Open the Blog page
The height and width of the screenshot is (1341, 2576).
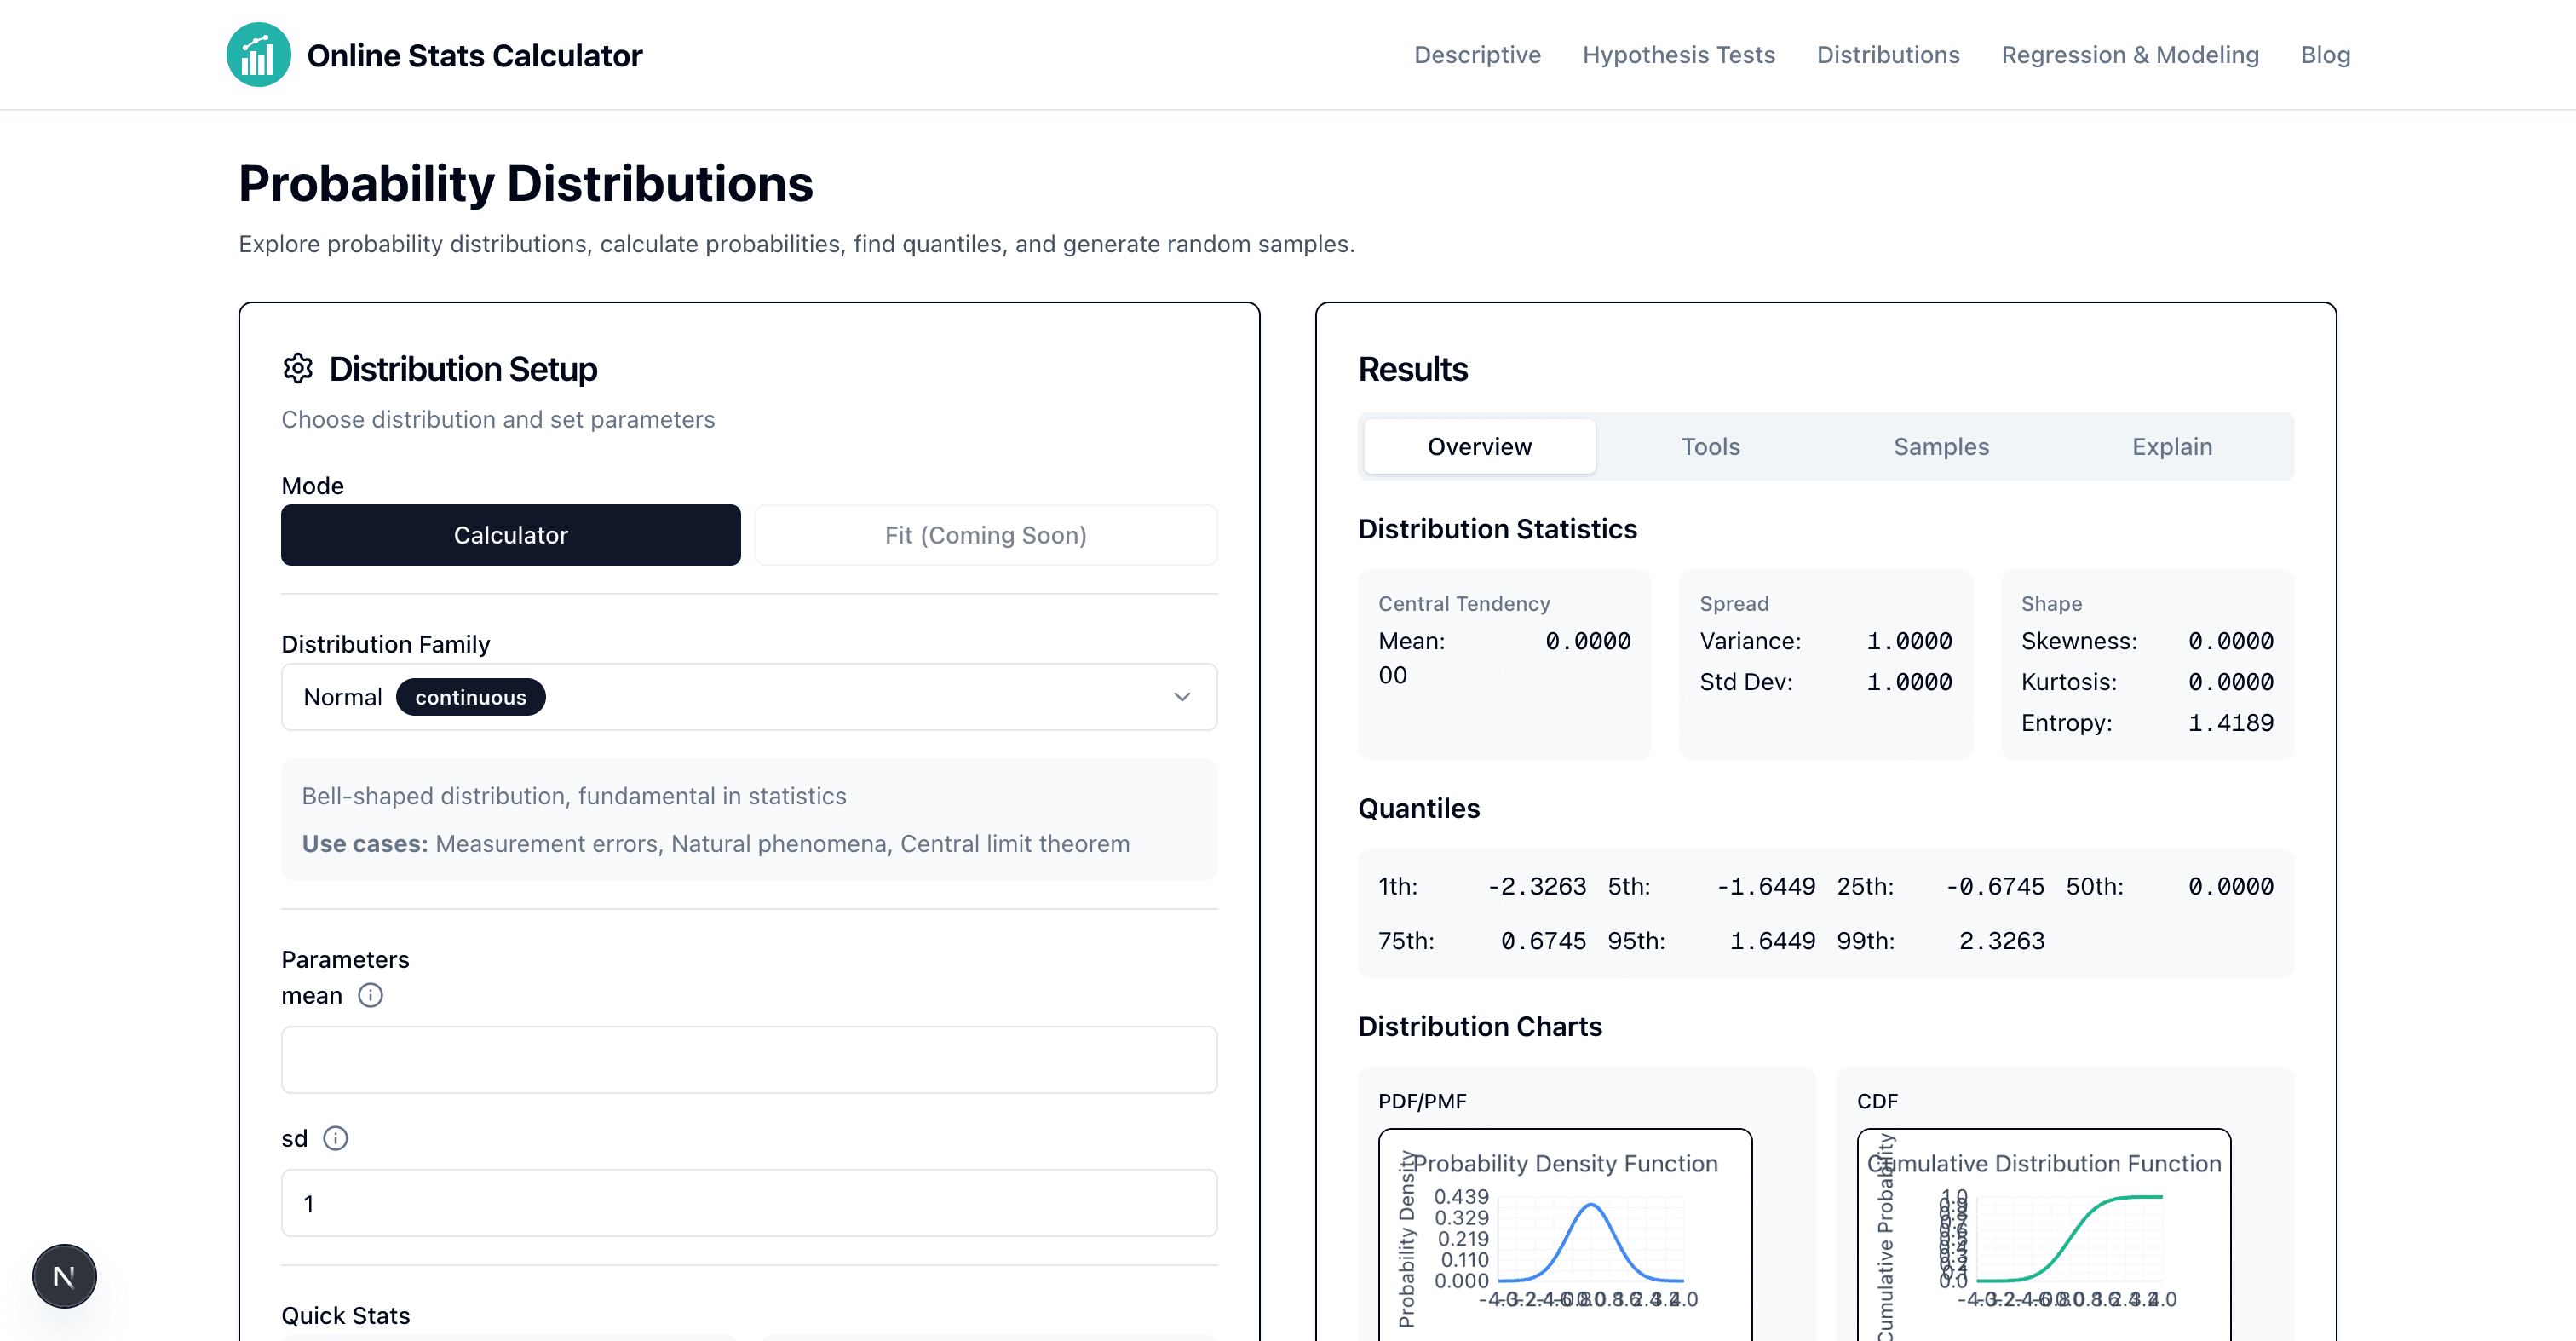[x=2325, y=55]
